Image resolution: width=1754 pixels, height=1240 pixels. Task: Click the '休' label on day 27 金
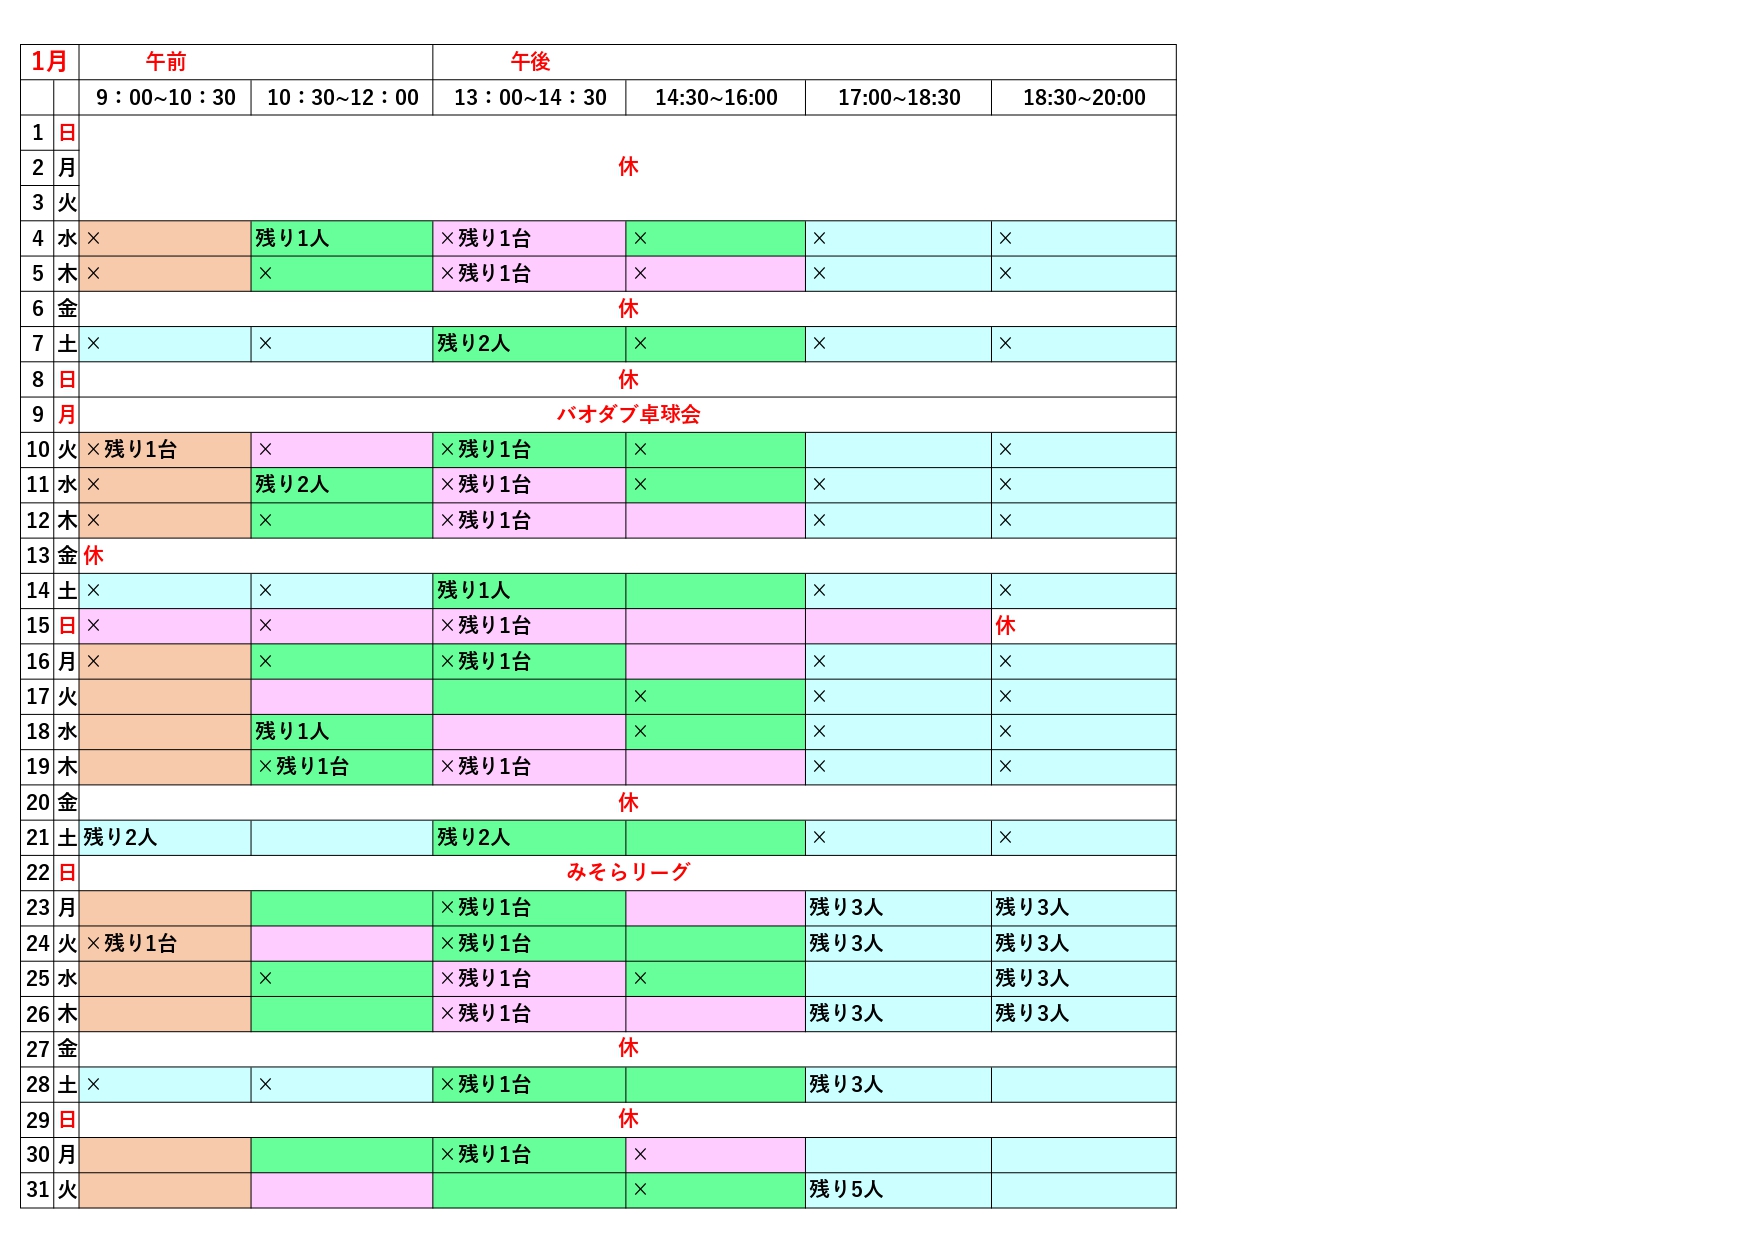(x=628, y=1048)
